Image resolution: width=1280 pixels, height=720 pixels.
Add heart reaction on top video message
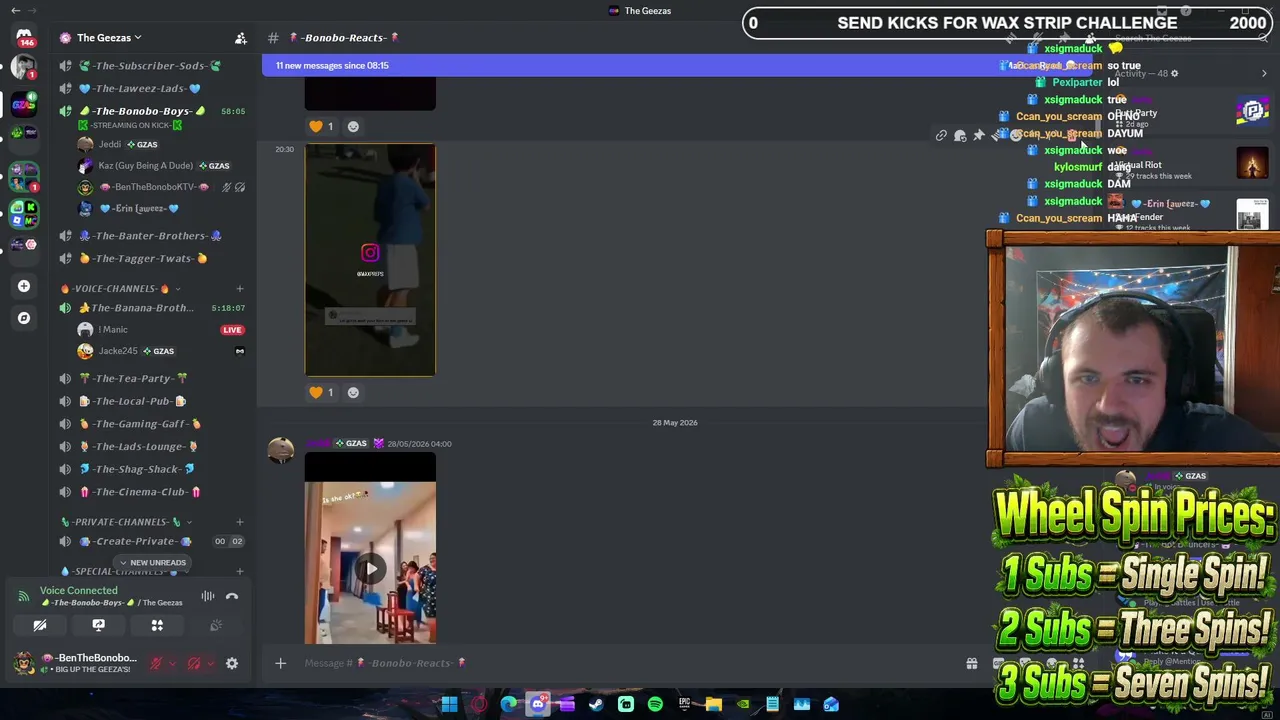pyautogui.click(x=321, y=126)
